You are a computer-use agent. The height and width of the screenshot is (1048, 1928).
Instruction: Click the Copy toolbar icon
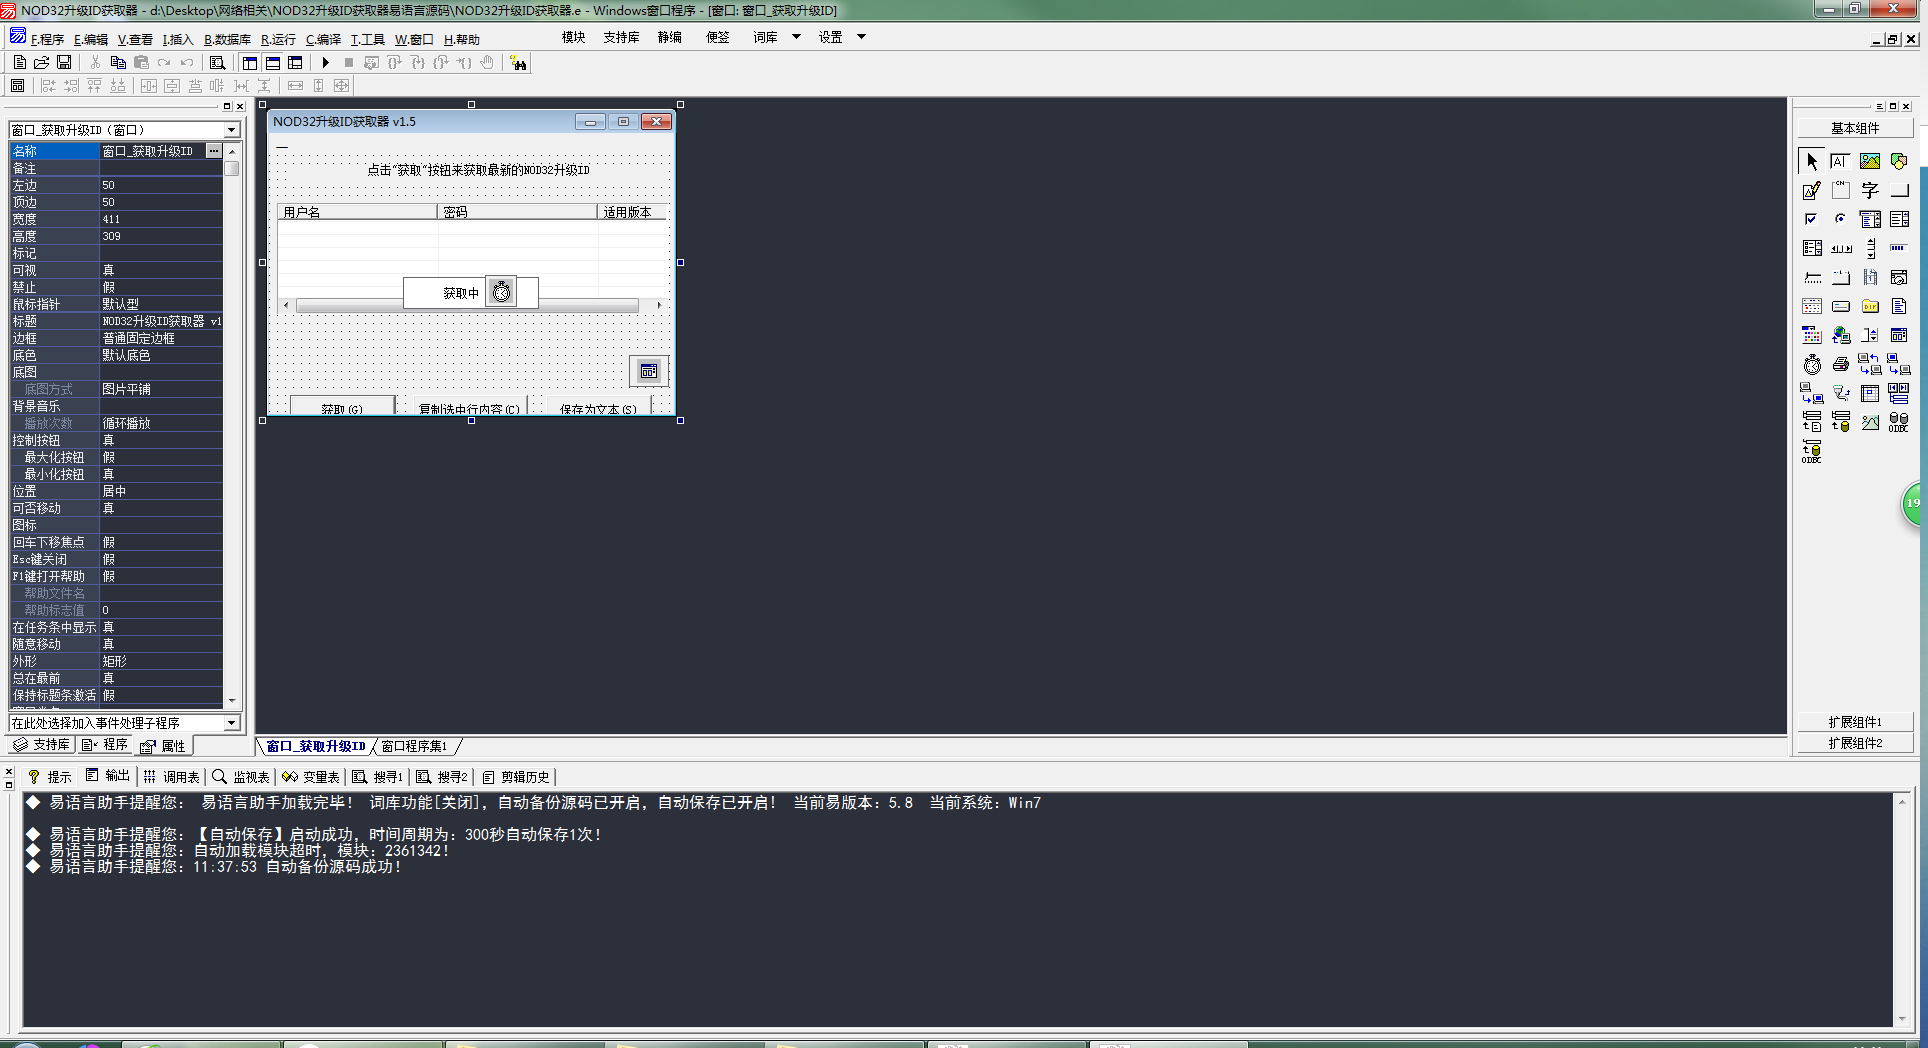(118, 62)
